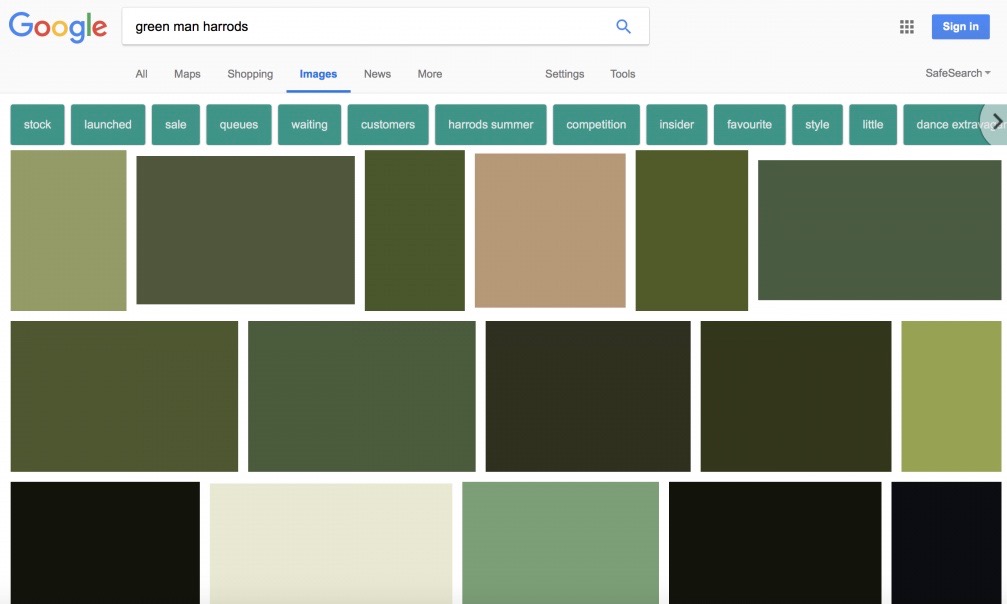1007x604 pixels.
Task: Select the All results tab
Action: pos(141,74)
